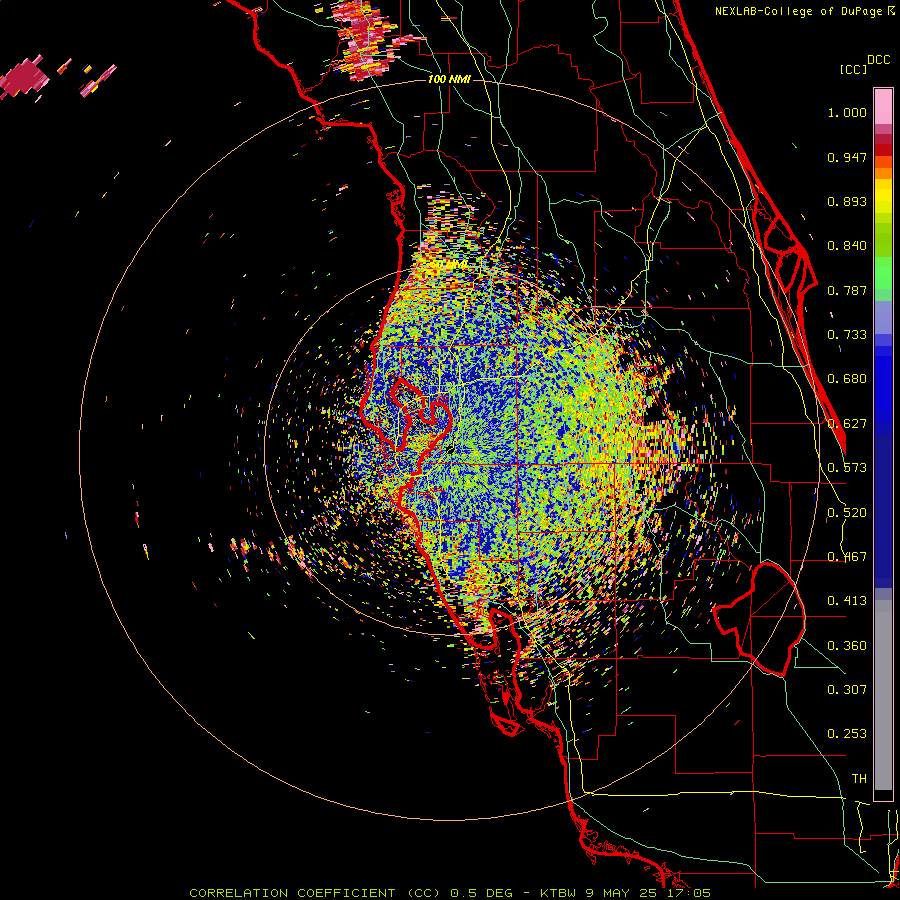900x900 pixels.
Task: Select the 0.947 scale value
Action: (847, 157)
